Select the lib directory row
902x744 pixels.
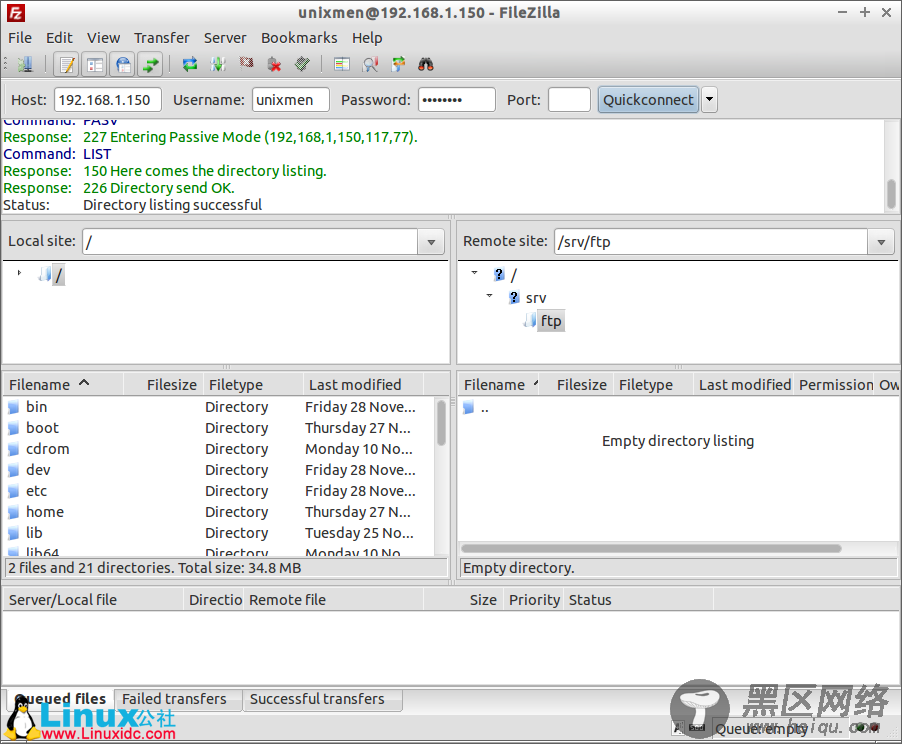pos(219,533)
